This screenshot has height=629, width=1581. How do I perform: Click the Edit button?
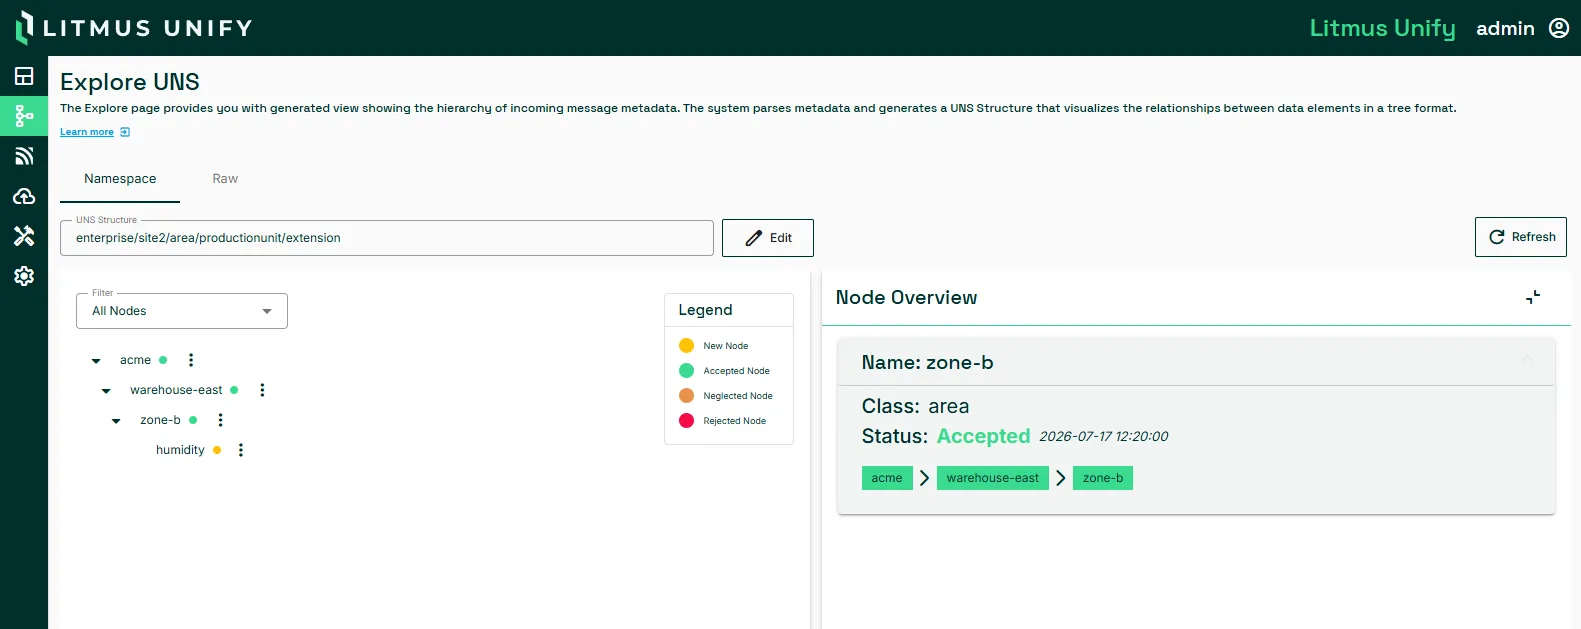pos(768,238)
